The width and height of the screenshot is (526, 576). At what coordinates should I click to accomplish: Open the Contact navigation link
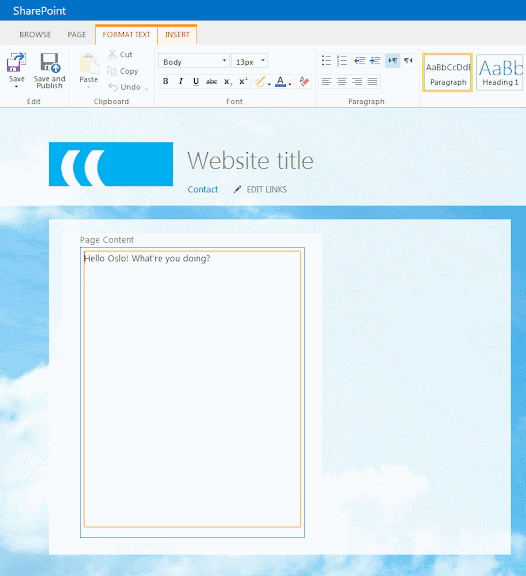203,189
